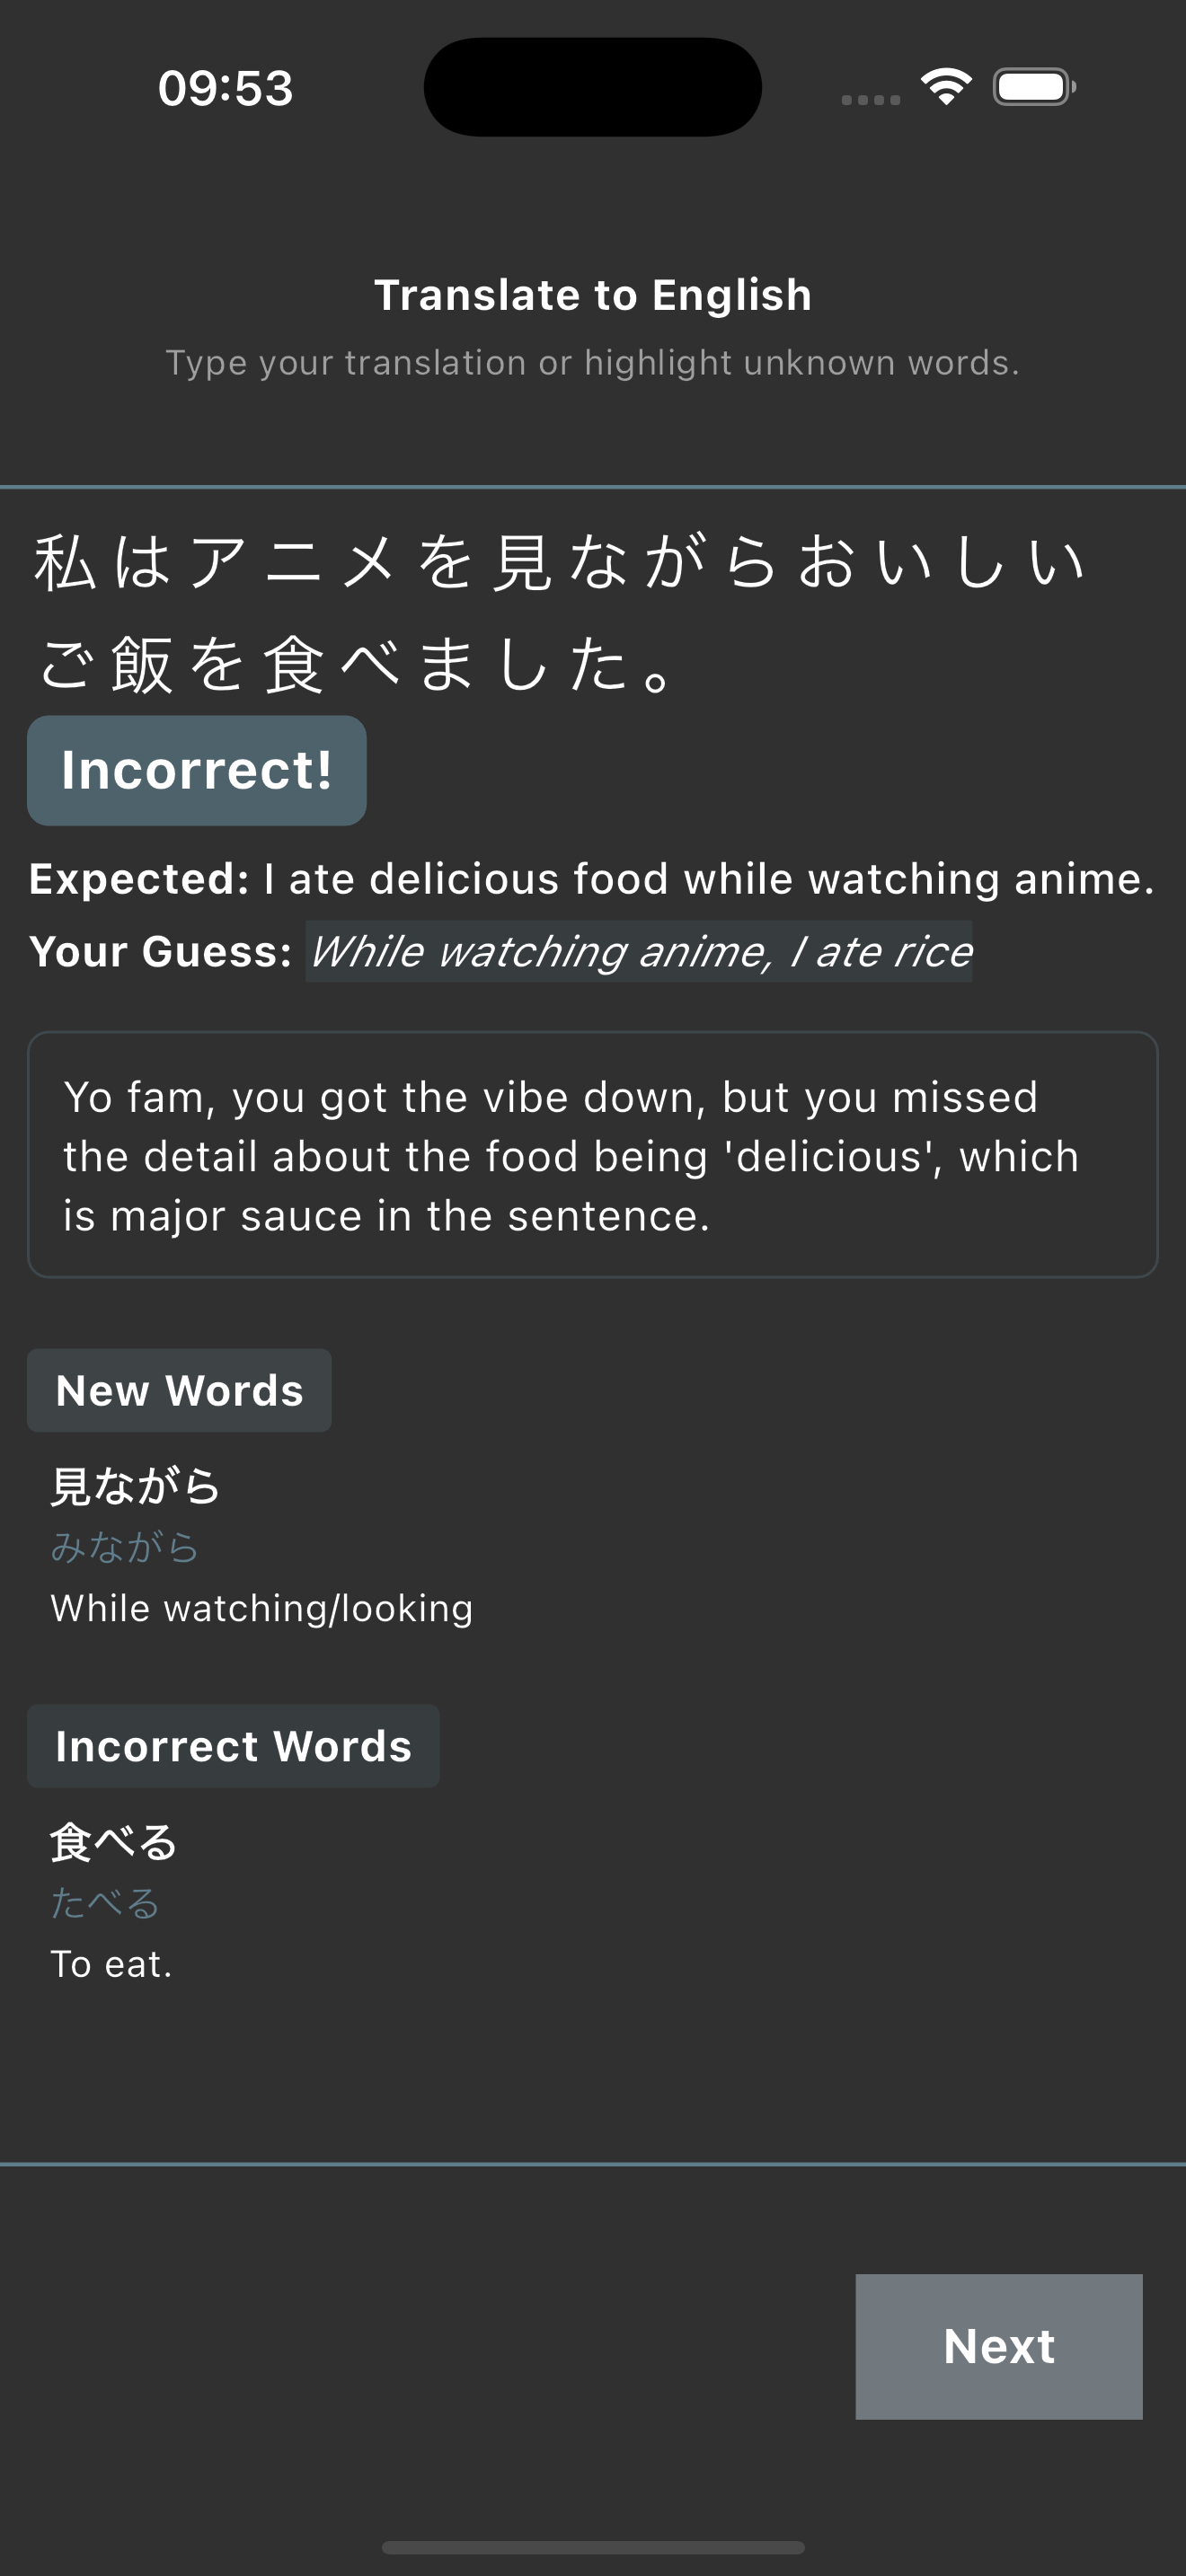Image resolution: width=1186 pixels, height=2576 pixels.
Task: Select your highlighted guess text
Action: click(639, 951)
